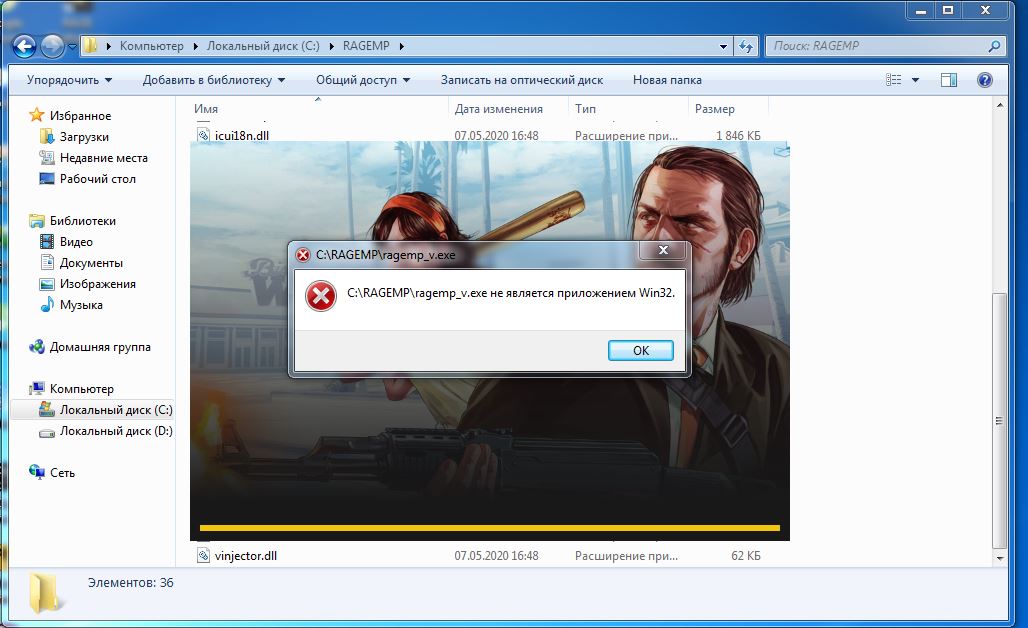Viewport: 1028px width, 628px height.
Task: Click the star icon beside Избранное
Action: 37,115
